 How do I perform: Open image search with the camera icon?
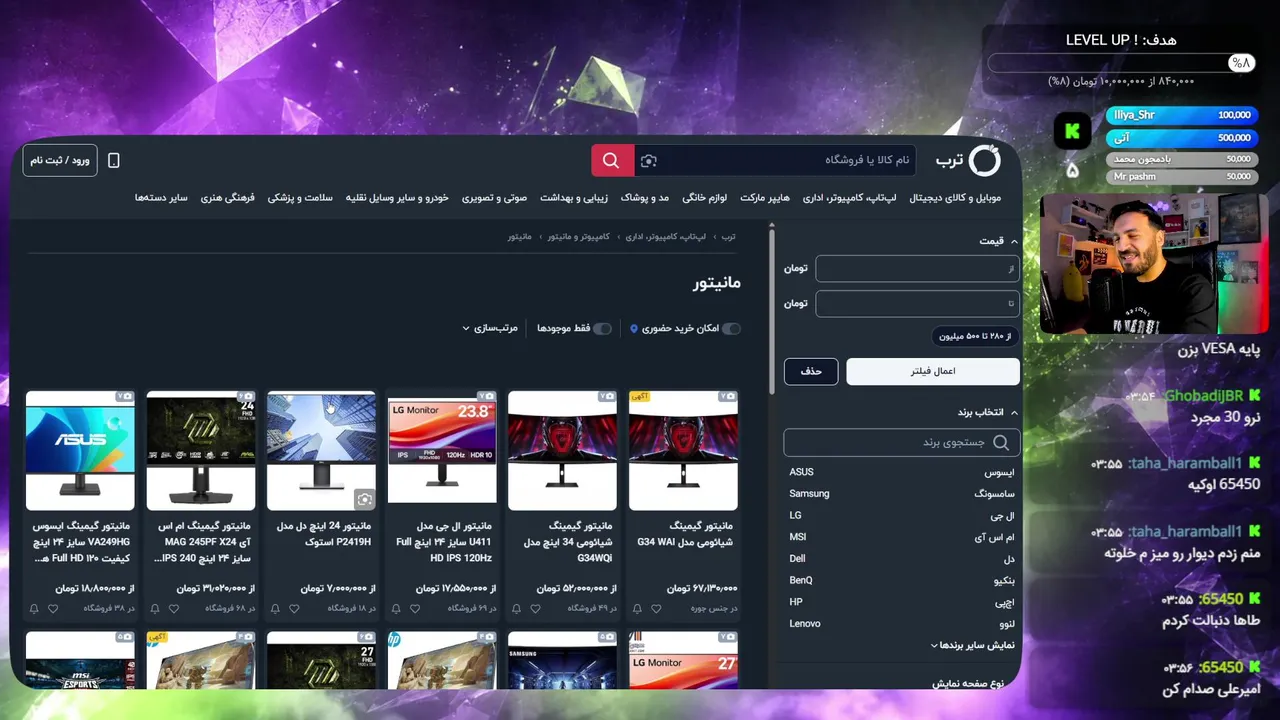coord(649,160)
